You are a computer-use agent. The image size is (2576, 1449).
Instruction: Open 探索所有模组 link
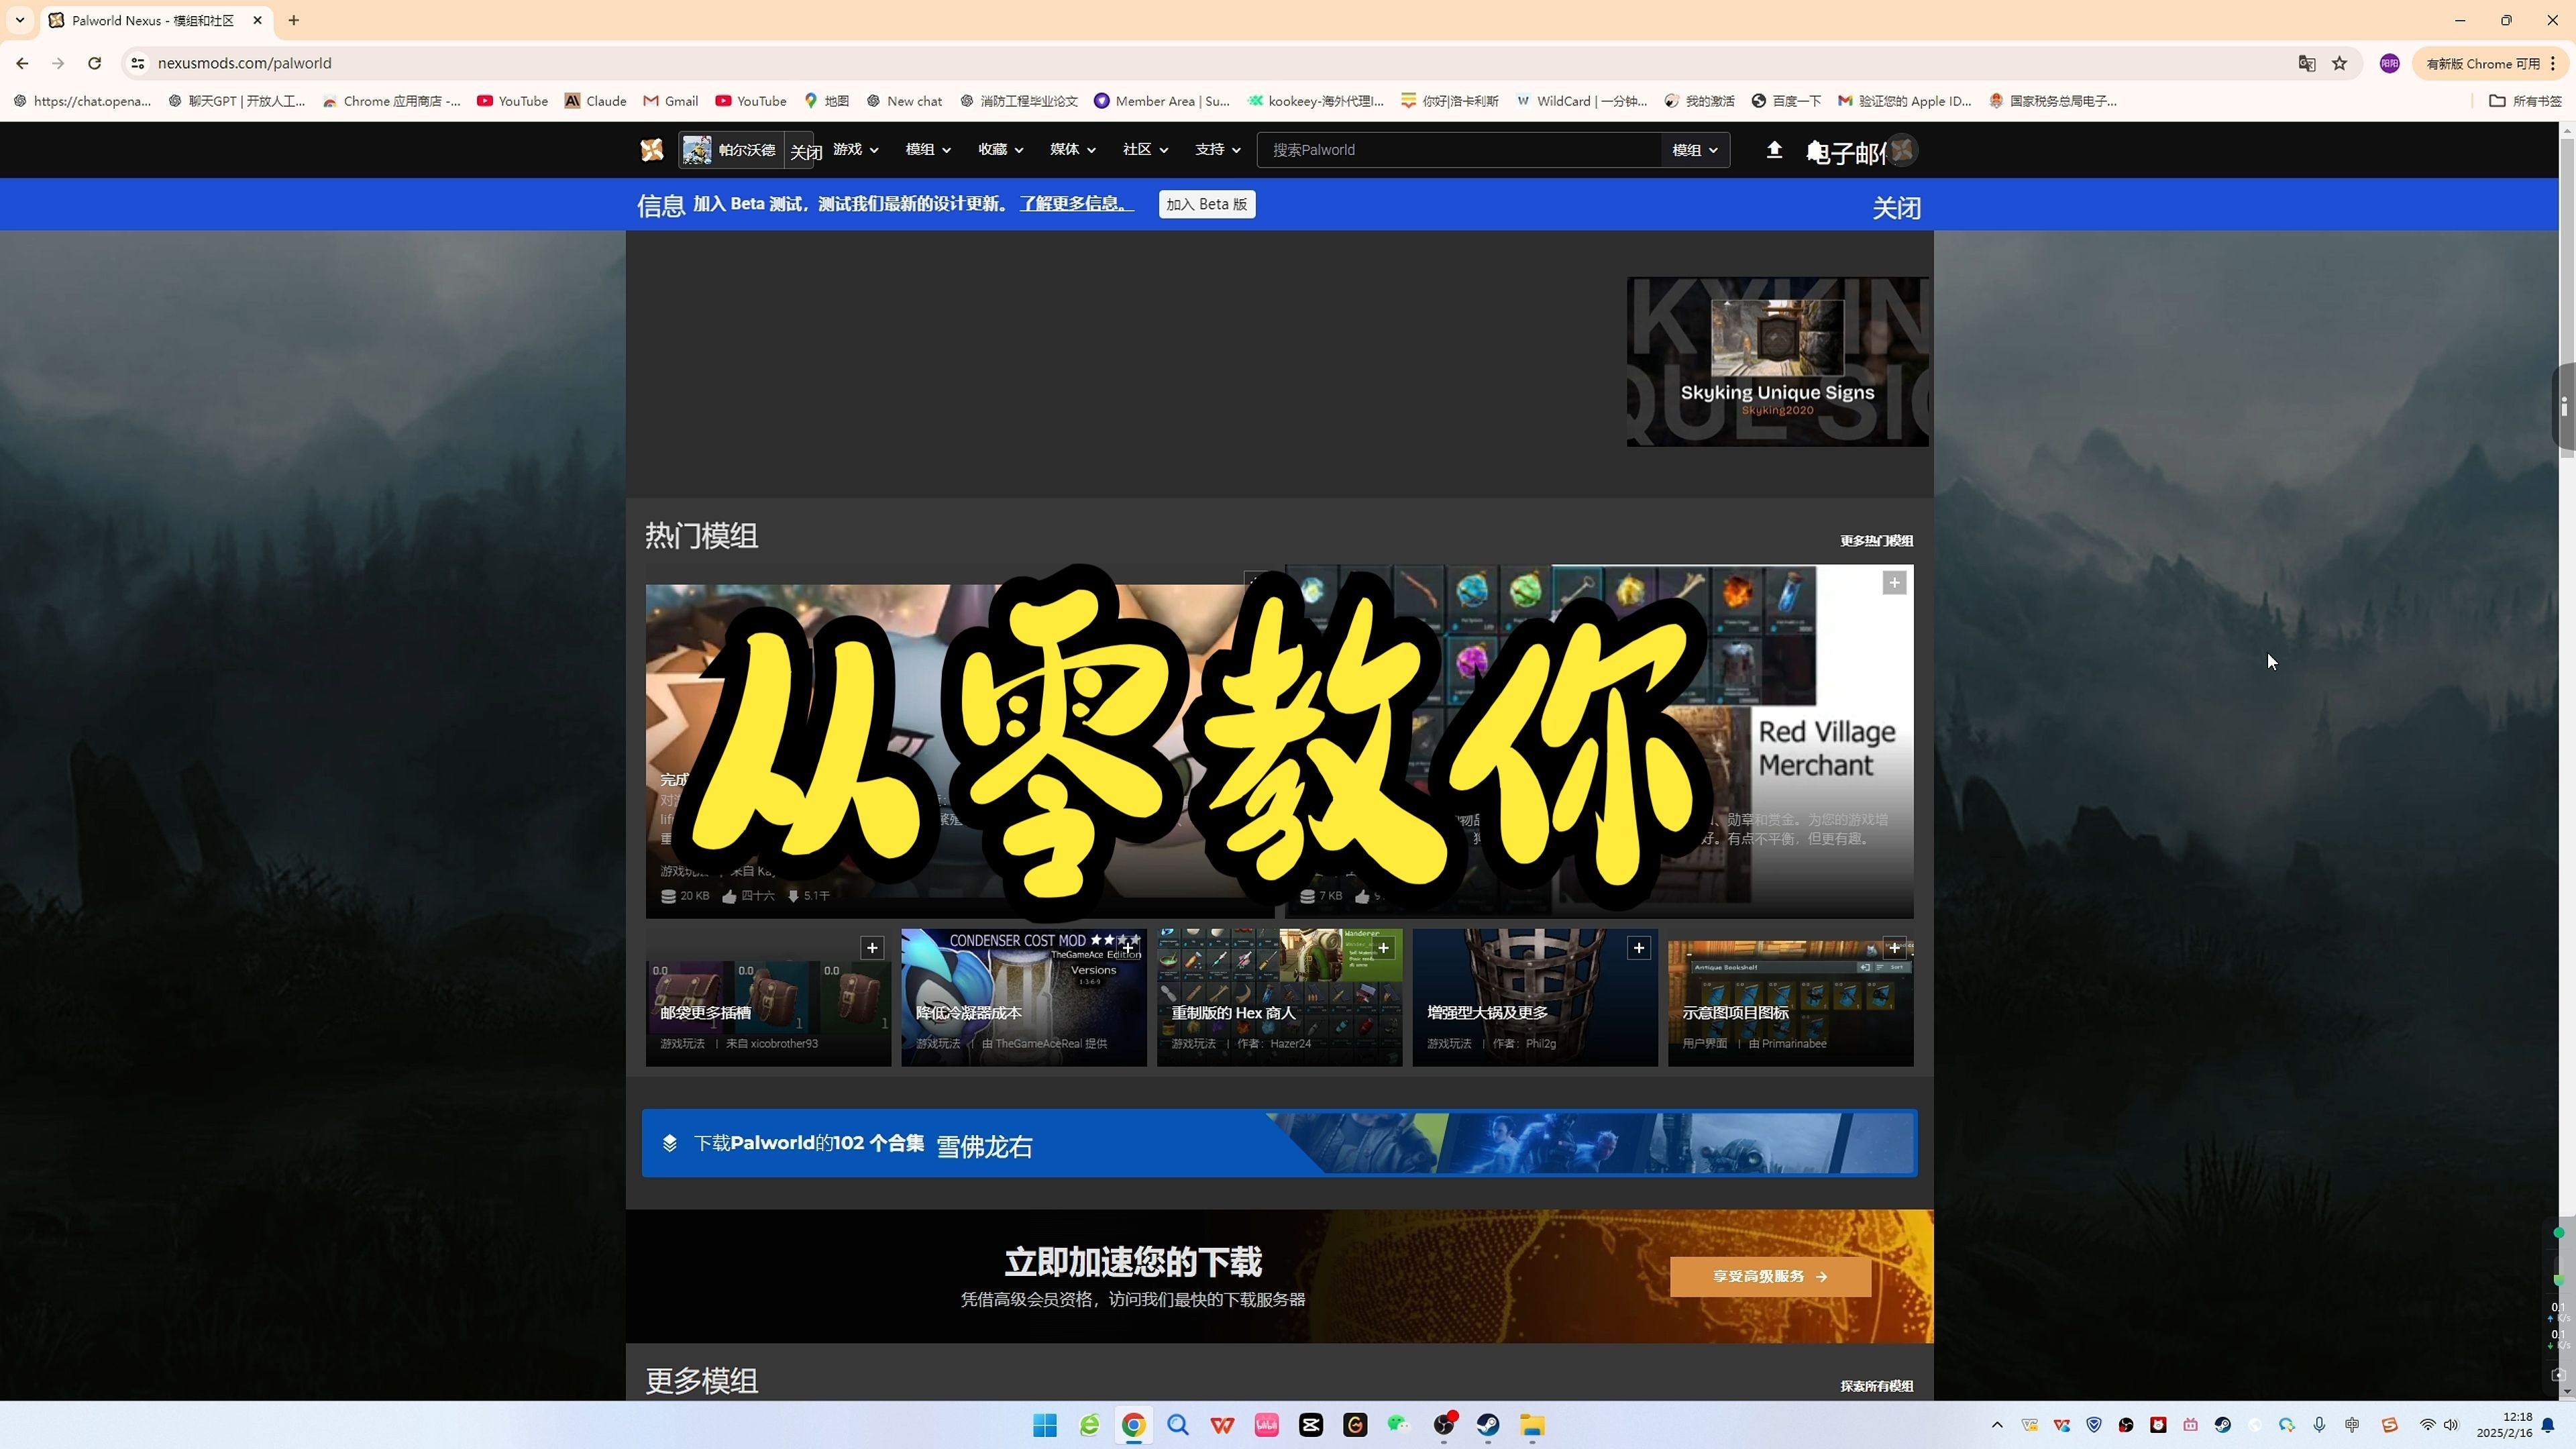(x=1876, y=1386)
